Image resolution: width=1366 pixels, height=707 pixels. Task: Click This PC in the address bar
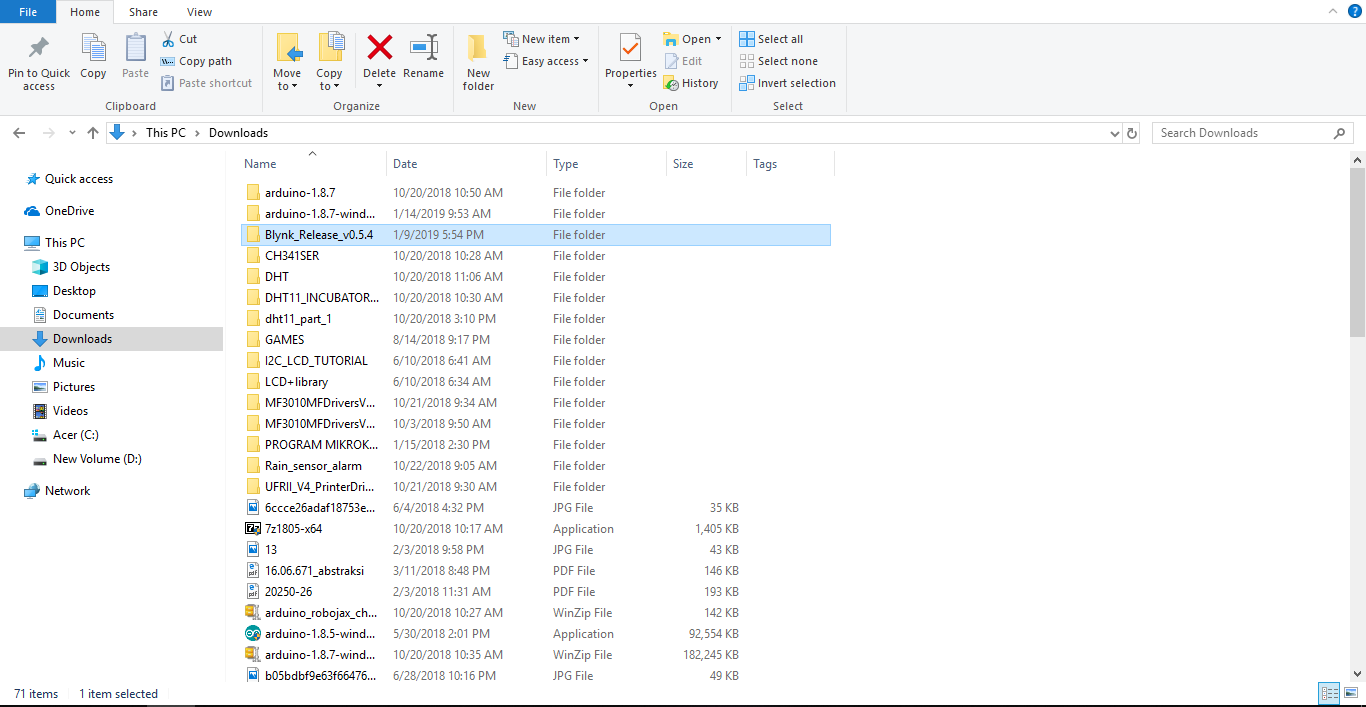tap(166, 133)
